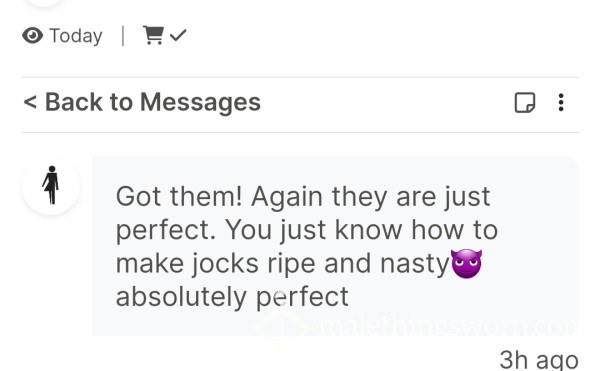Click the "absolutely perfect" message line

point(232,297)
